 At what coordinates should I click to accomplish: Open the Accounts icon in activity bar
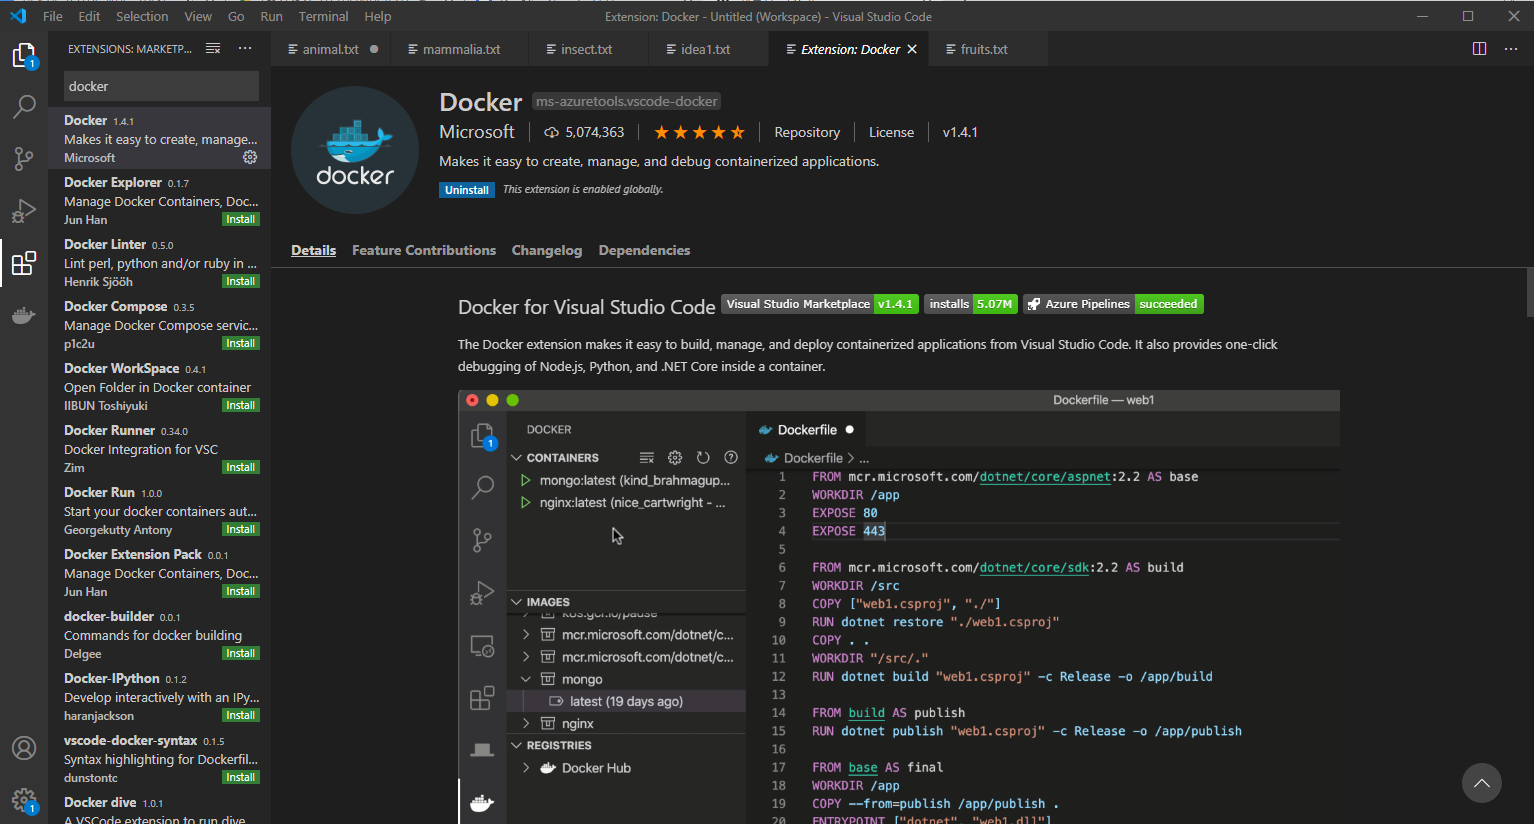click(x=24, y=748)
